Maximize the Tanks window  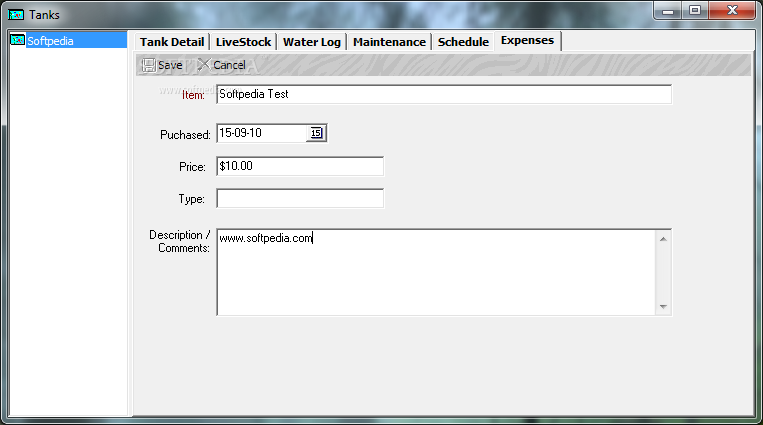point(695,11)
